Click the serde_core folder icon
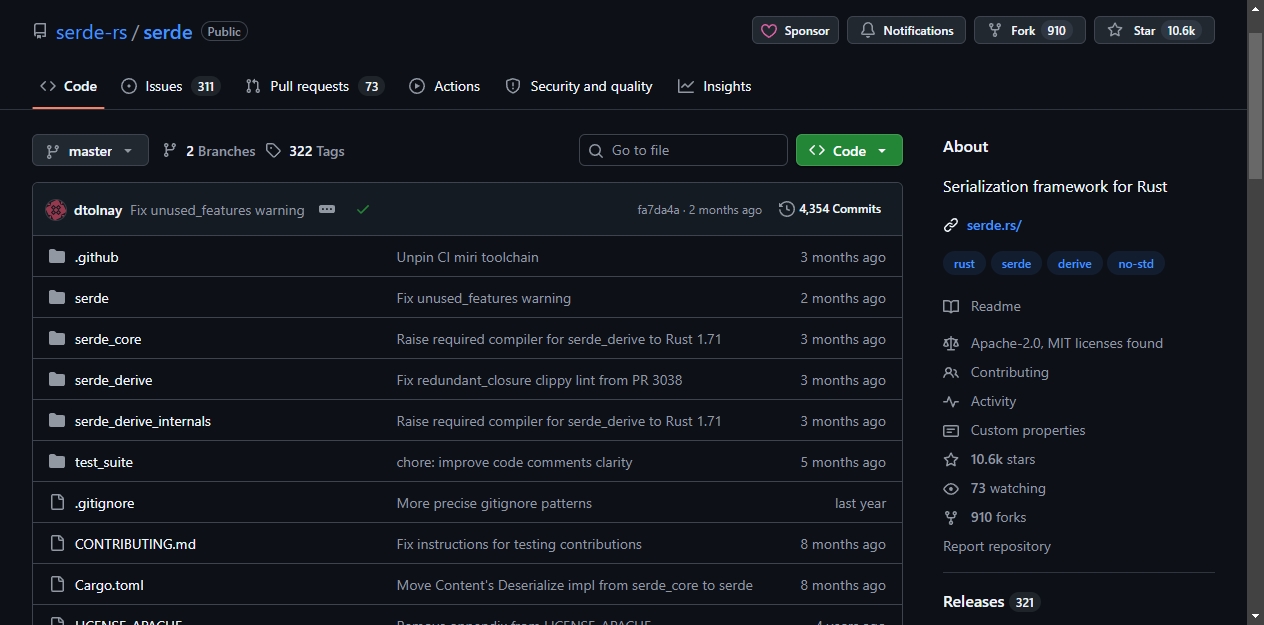Image resolution: width=1264 pixels, height=625 pixels. 57,339
